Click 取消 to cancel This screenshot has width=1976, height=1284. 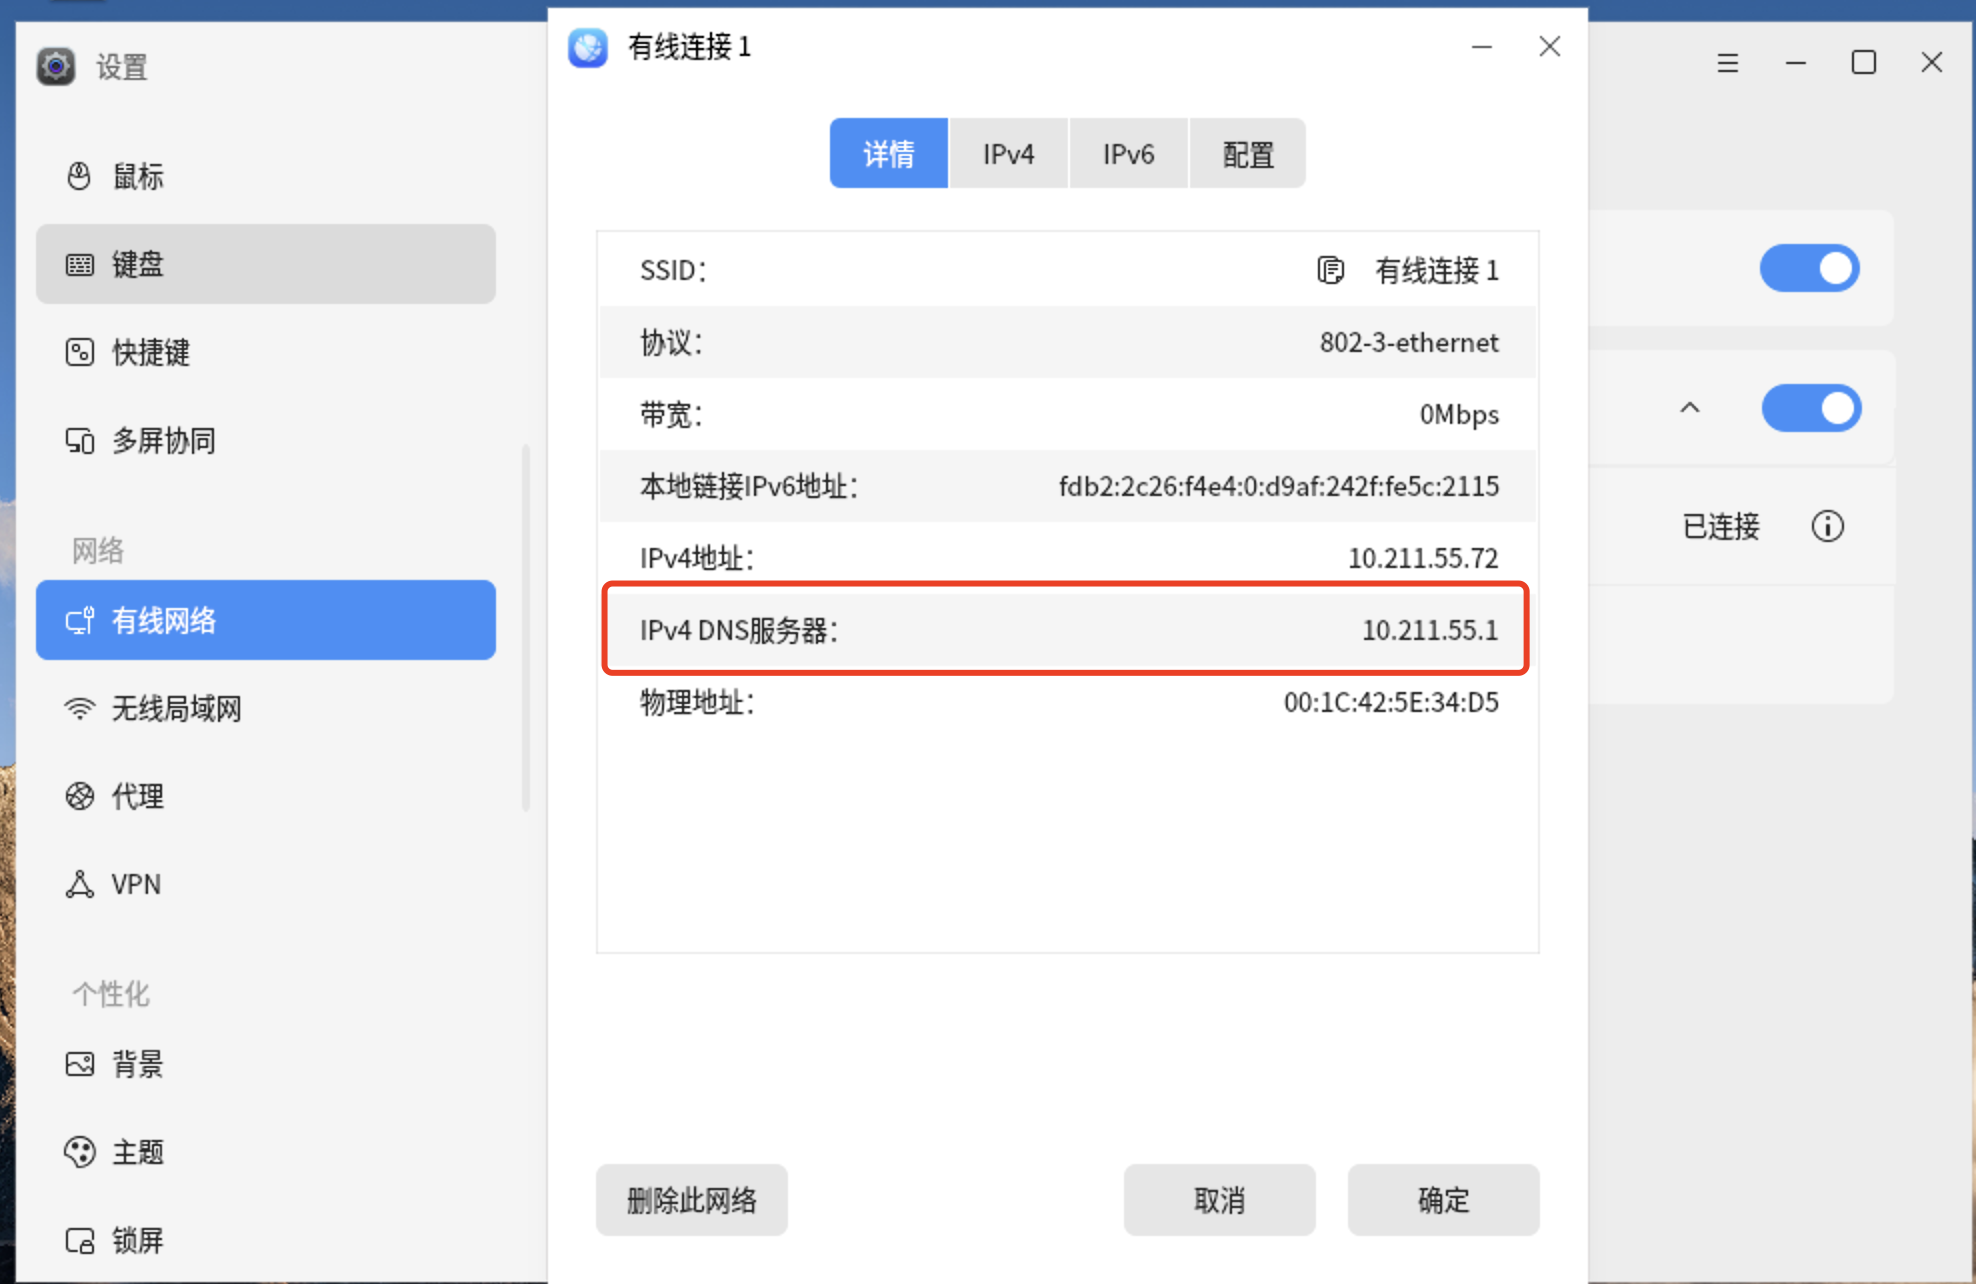[x=1219, y=1199]
